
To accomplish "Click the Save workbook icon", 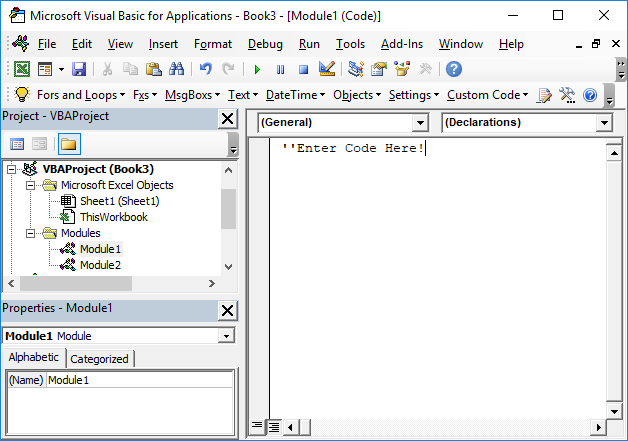I will click(x=79, y=69).
